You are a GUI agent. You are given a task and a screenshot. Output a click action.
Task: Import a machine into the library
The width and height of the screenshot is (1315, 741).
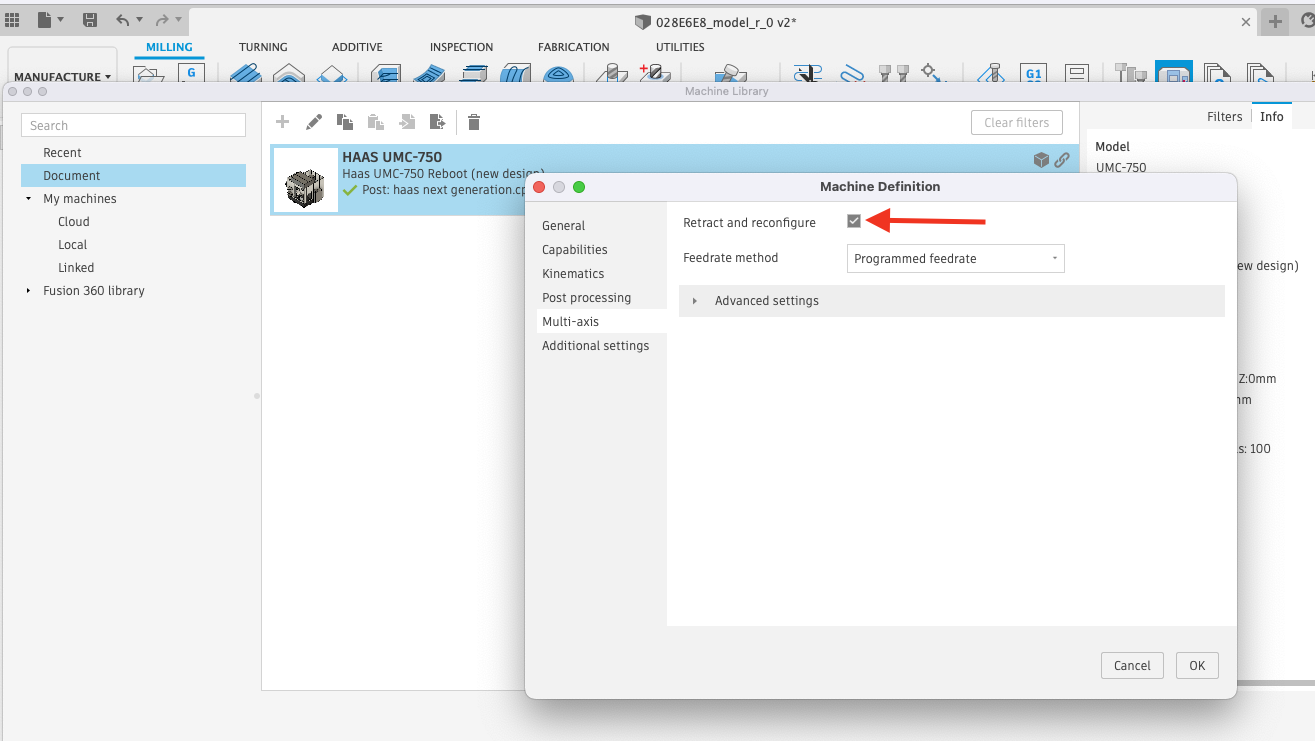coord(407,122)
